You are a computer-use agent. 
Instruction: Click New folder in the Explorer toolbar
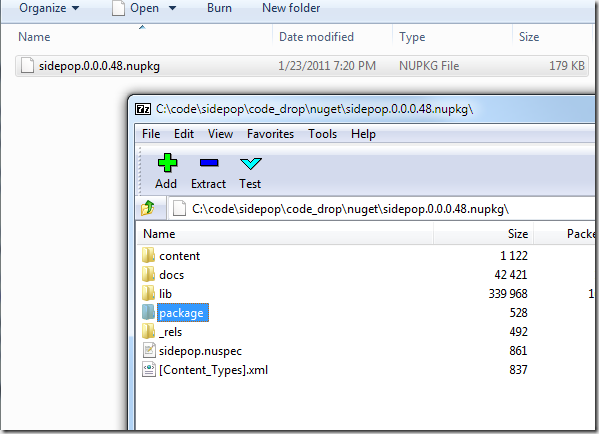pyautogui.click(x=291, y=8)
